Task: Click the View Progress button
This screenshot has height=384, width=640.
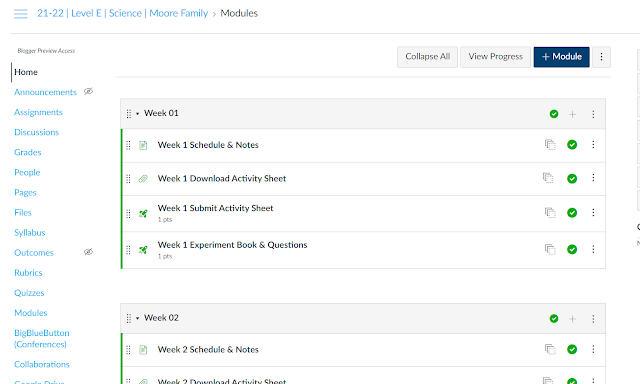Action: click(x=496, y=57)
